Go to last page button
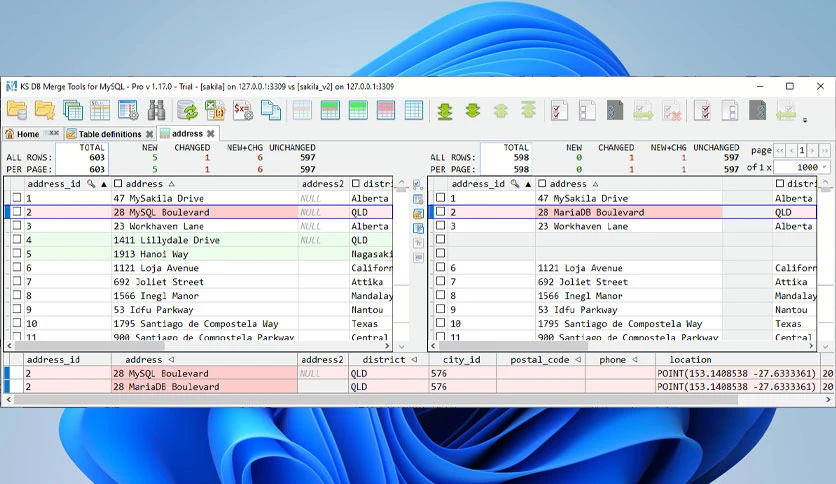This screenshot has height=484, width=836. (x=824, y=151)
